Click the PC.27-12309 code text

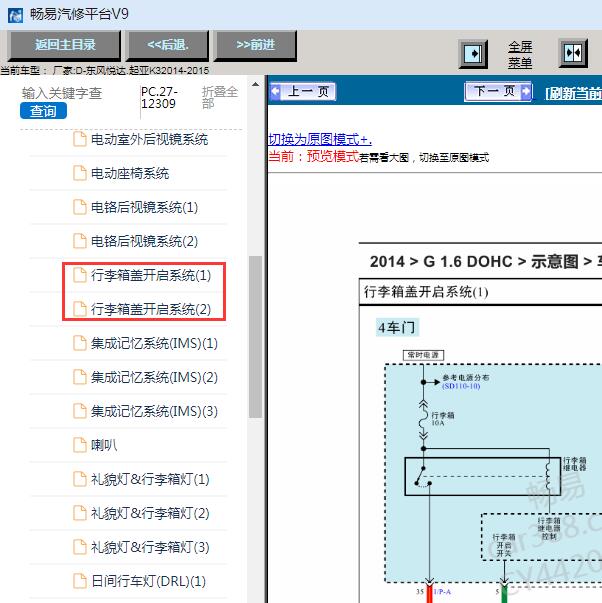click(159, 98)
